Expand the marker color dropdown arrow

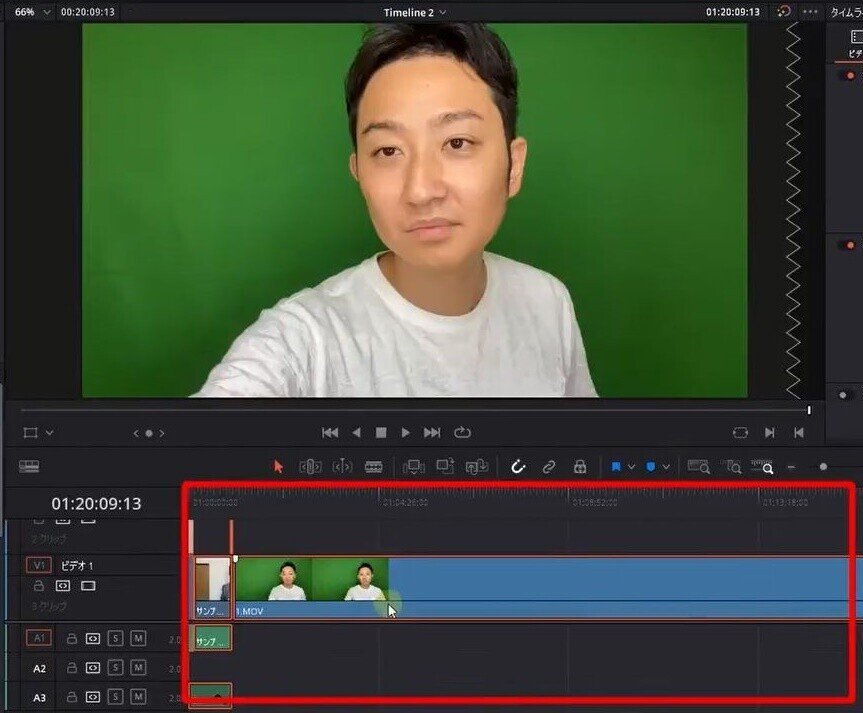point(666,467)
